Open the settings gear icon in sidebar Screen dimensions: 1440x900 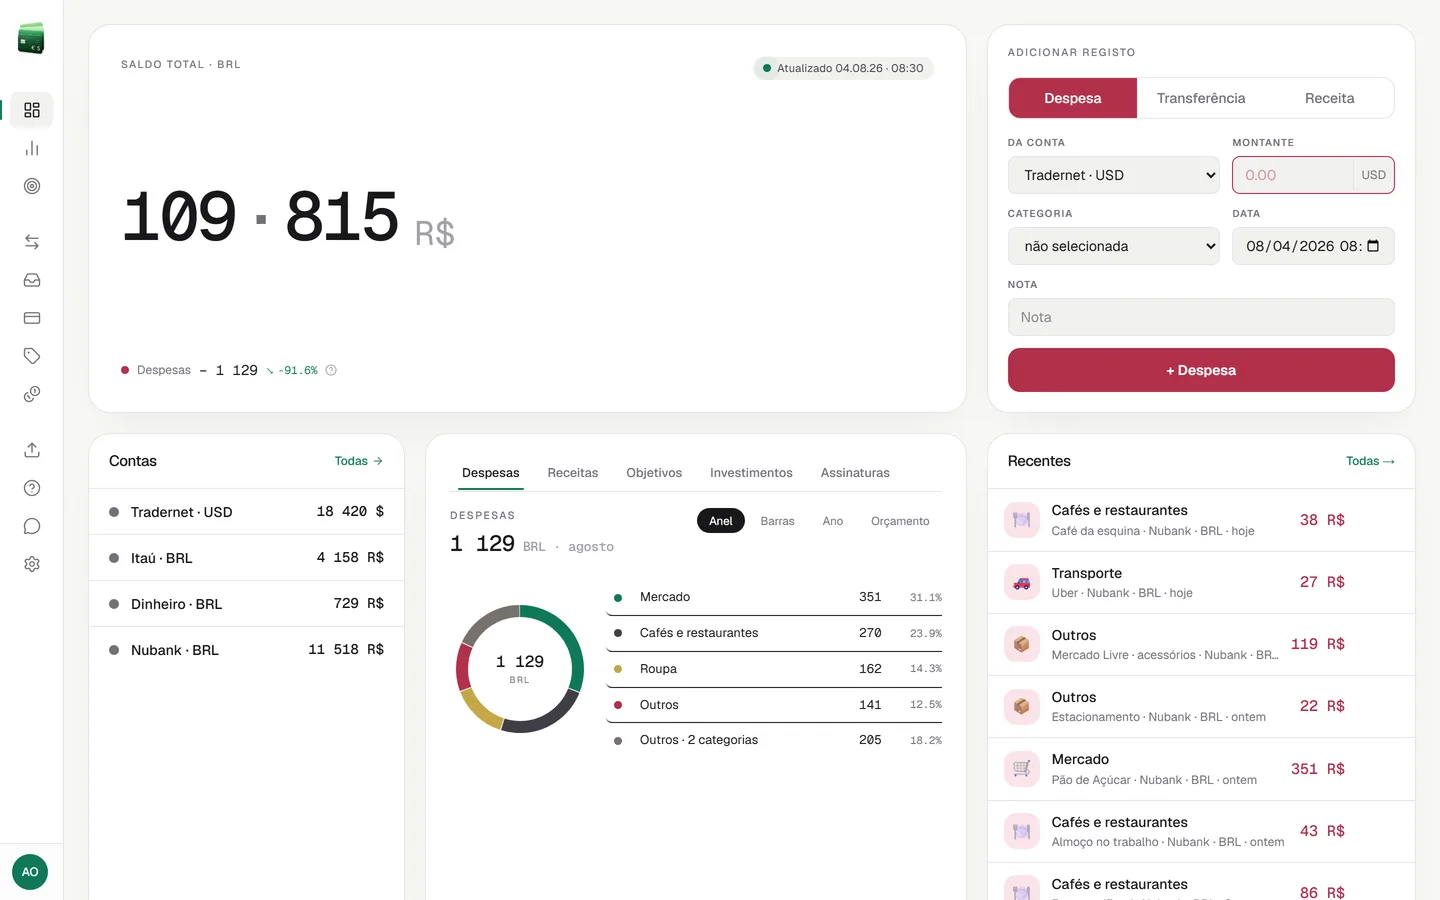pos(32,564)
